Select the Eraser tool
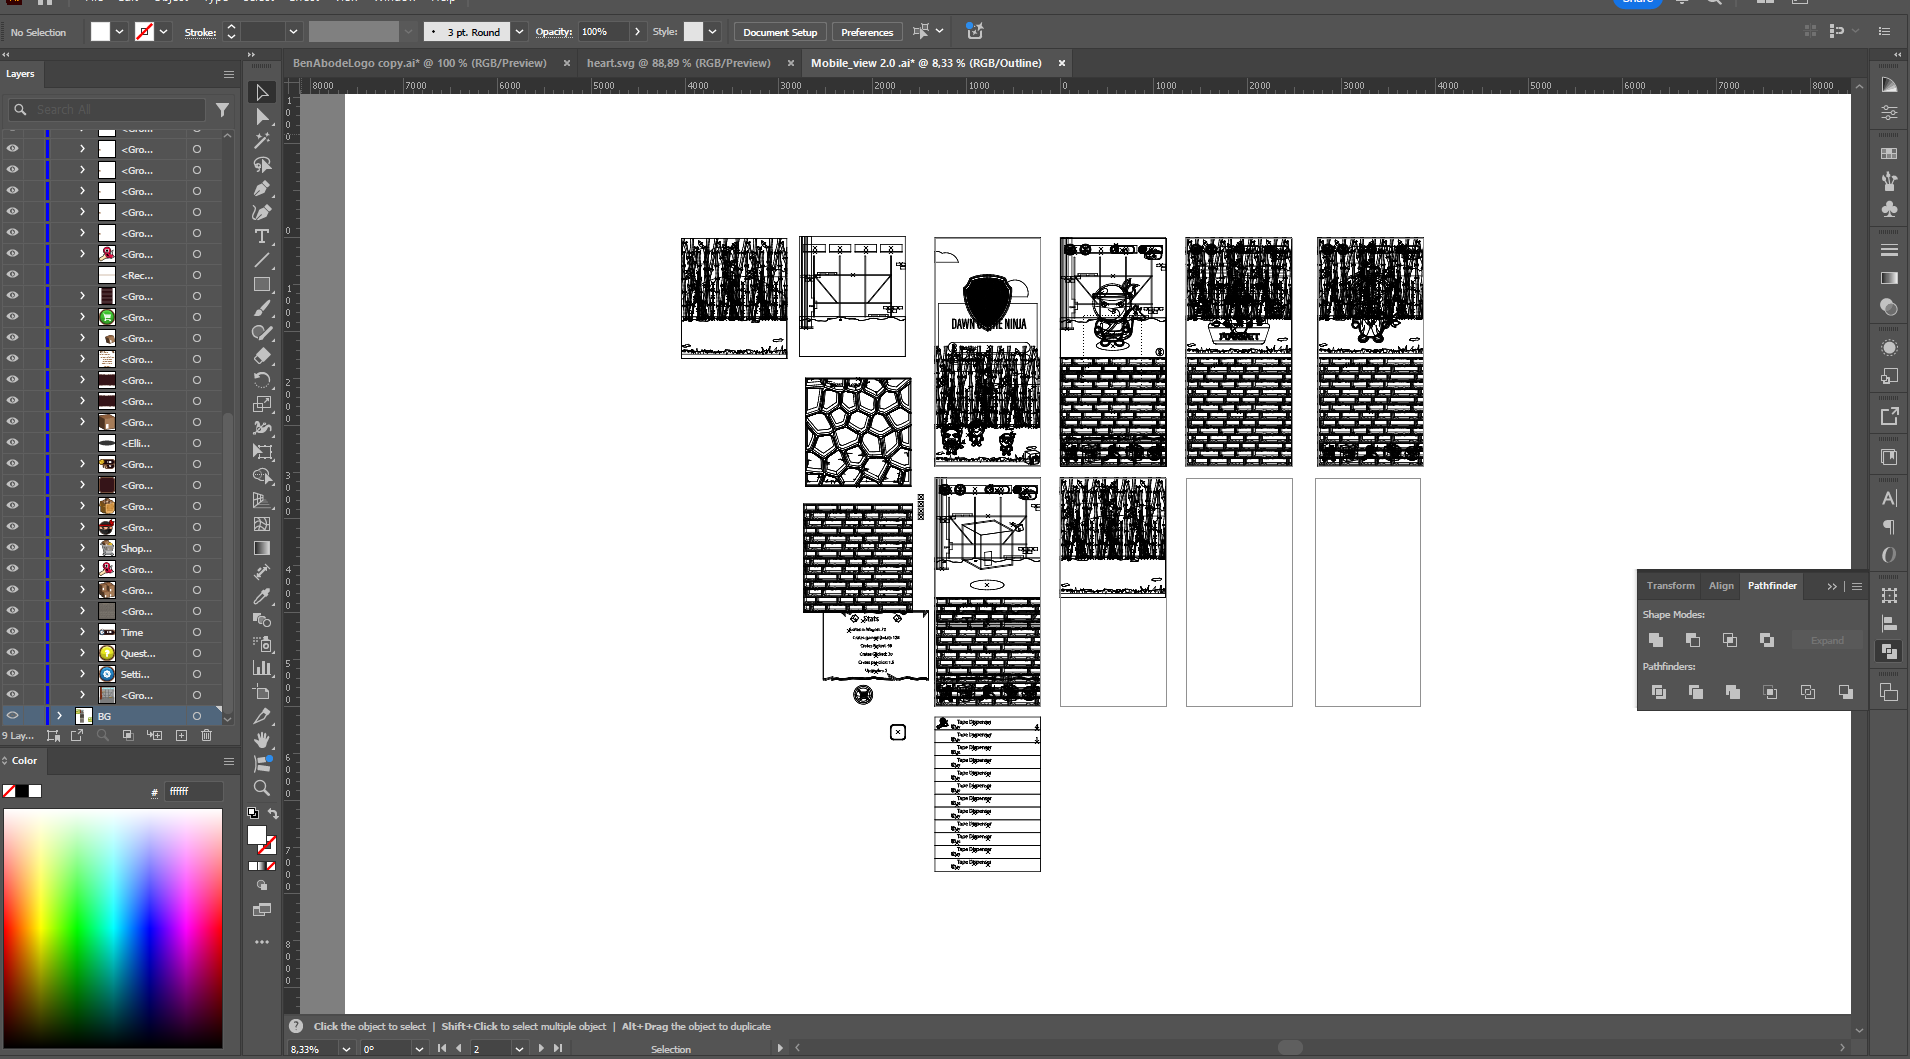 (x=262, y=356)
